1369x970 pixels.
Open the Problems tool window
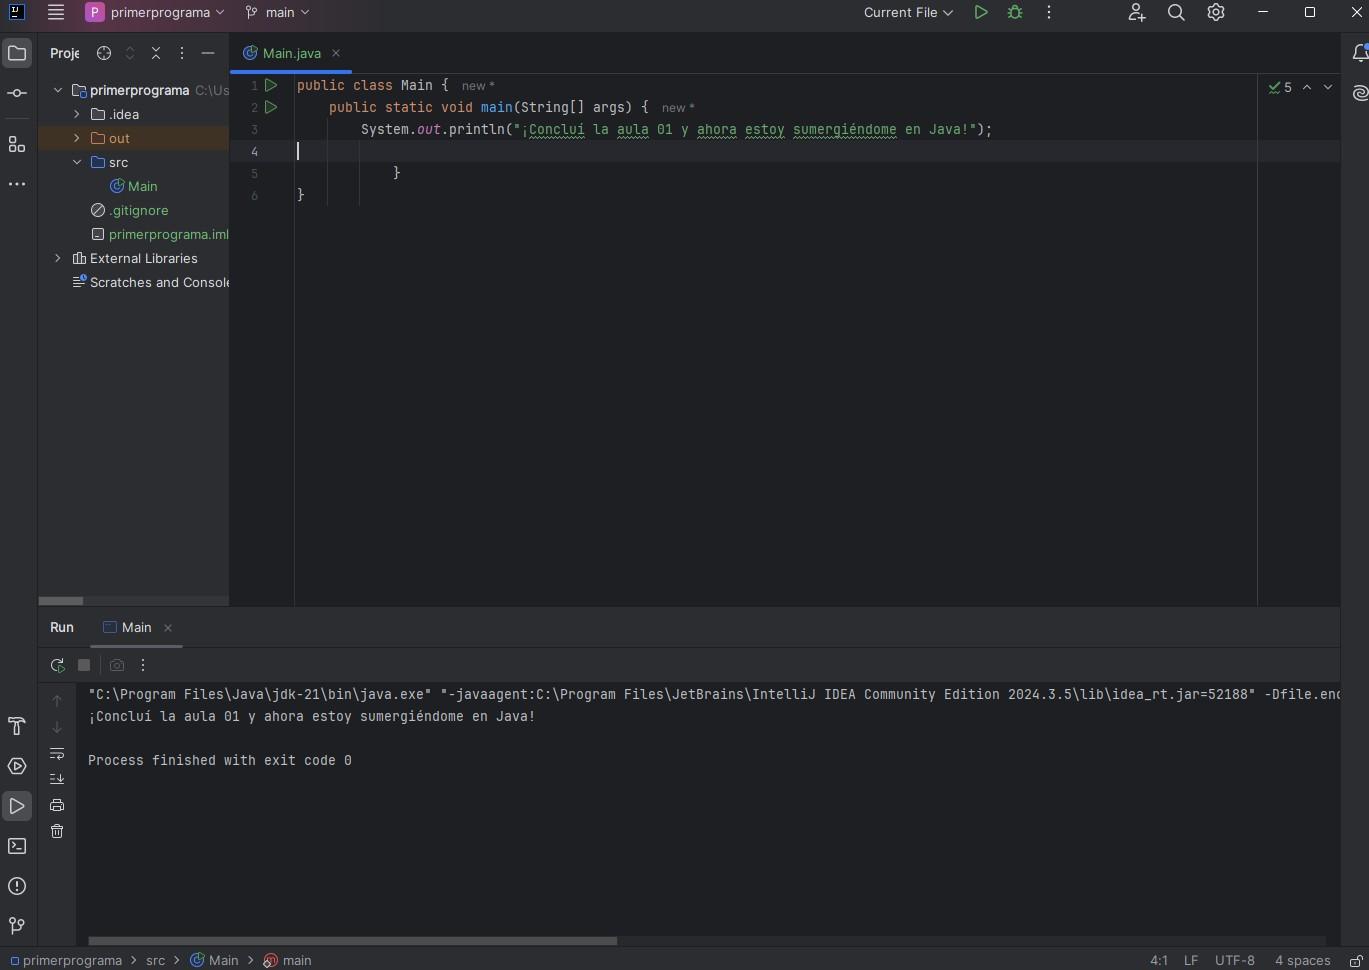(x=17, y=886)
